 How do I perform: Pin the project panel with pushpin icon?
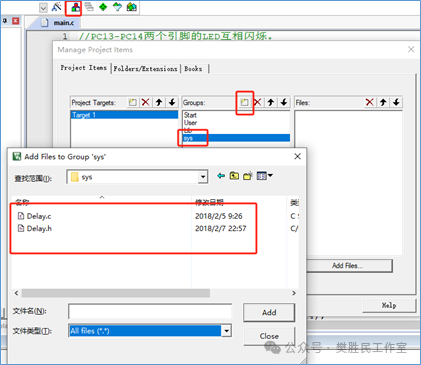coord(5,21)
